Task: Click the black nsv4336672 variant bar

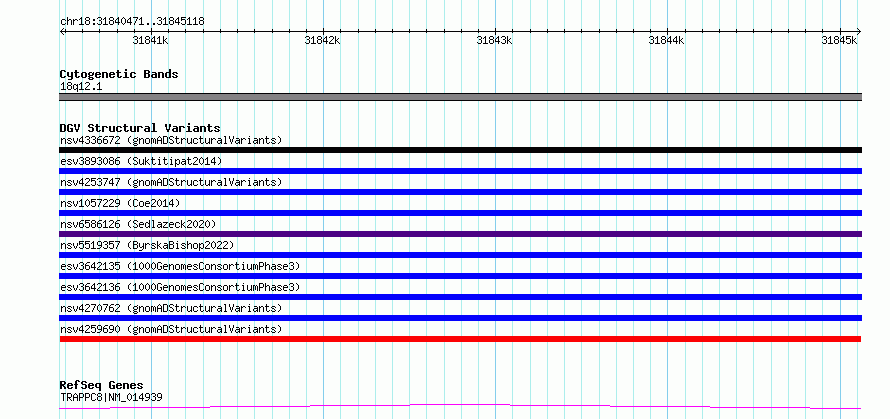Action: click(x=460, y=150)
